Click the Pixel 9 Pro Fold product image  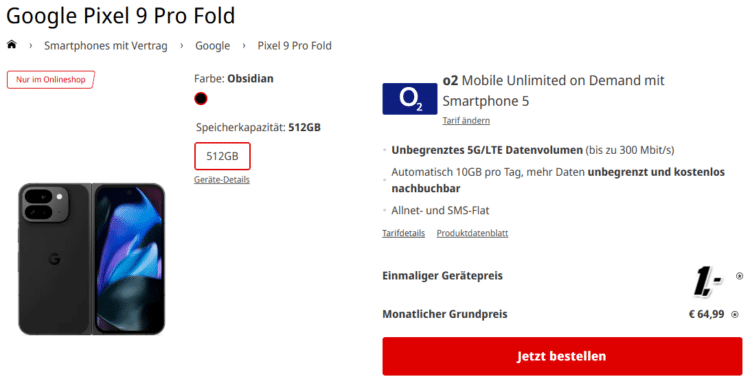coord(92,259)
